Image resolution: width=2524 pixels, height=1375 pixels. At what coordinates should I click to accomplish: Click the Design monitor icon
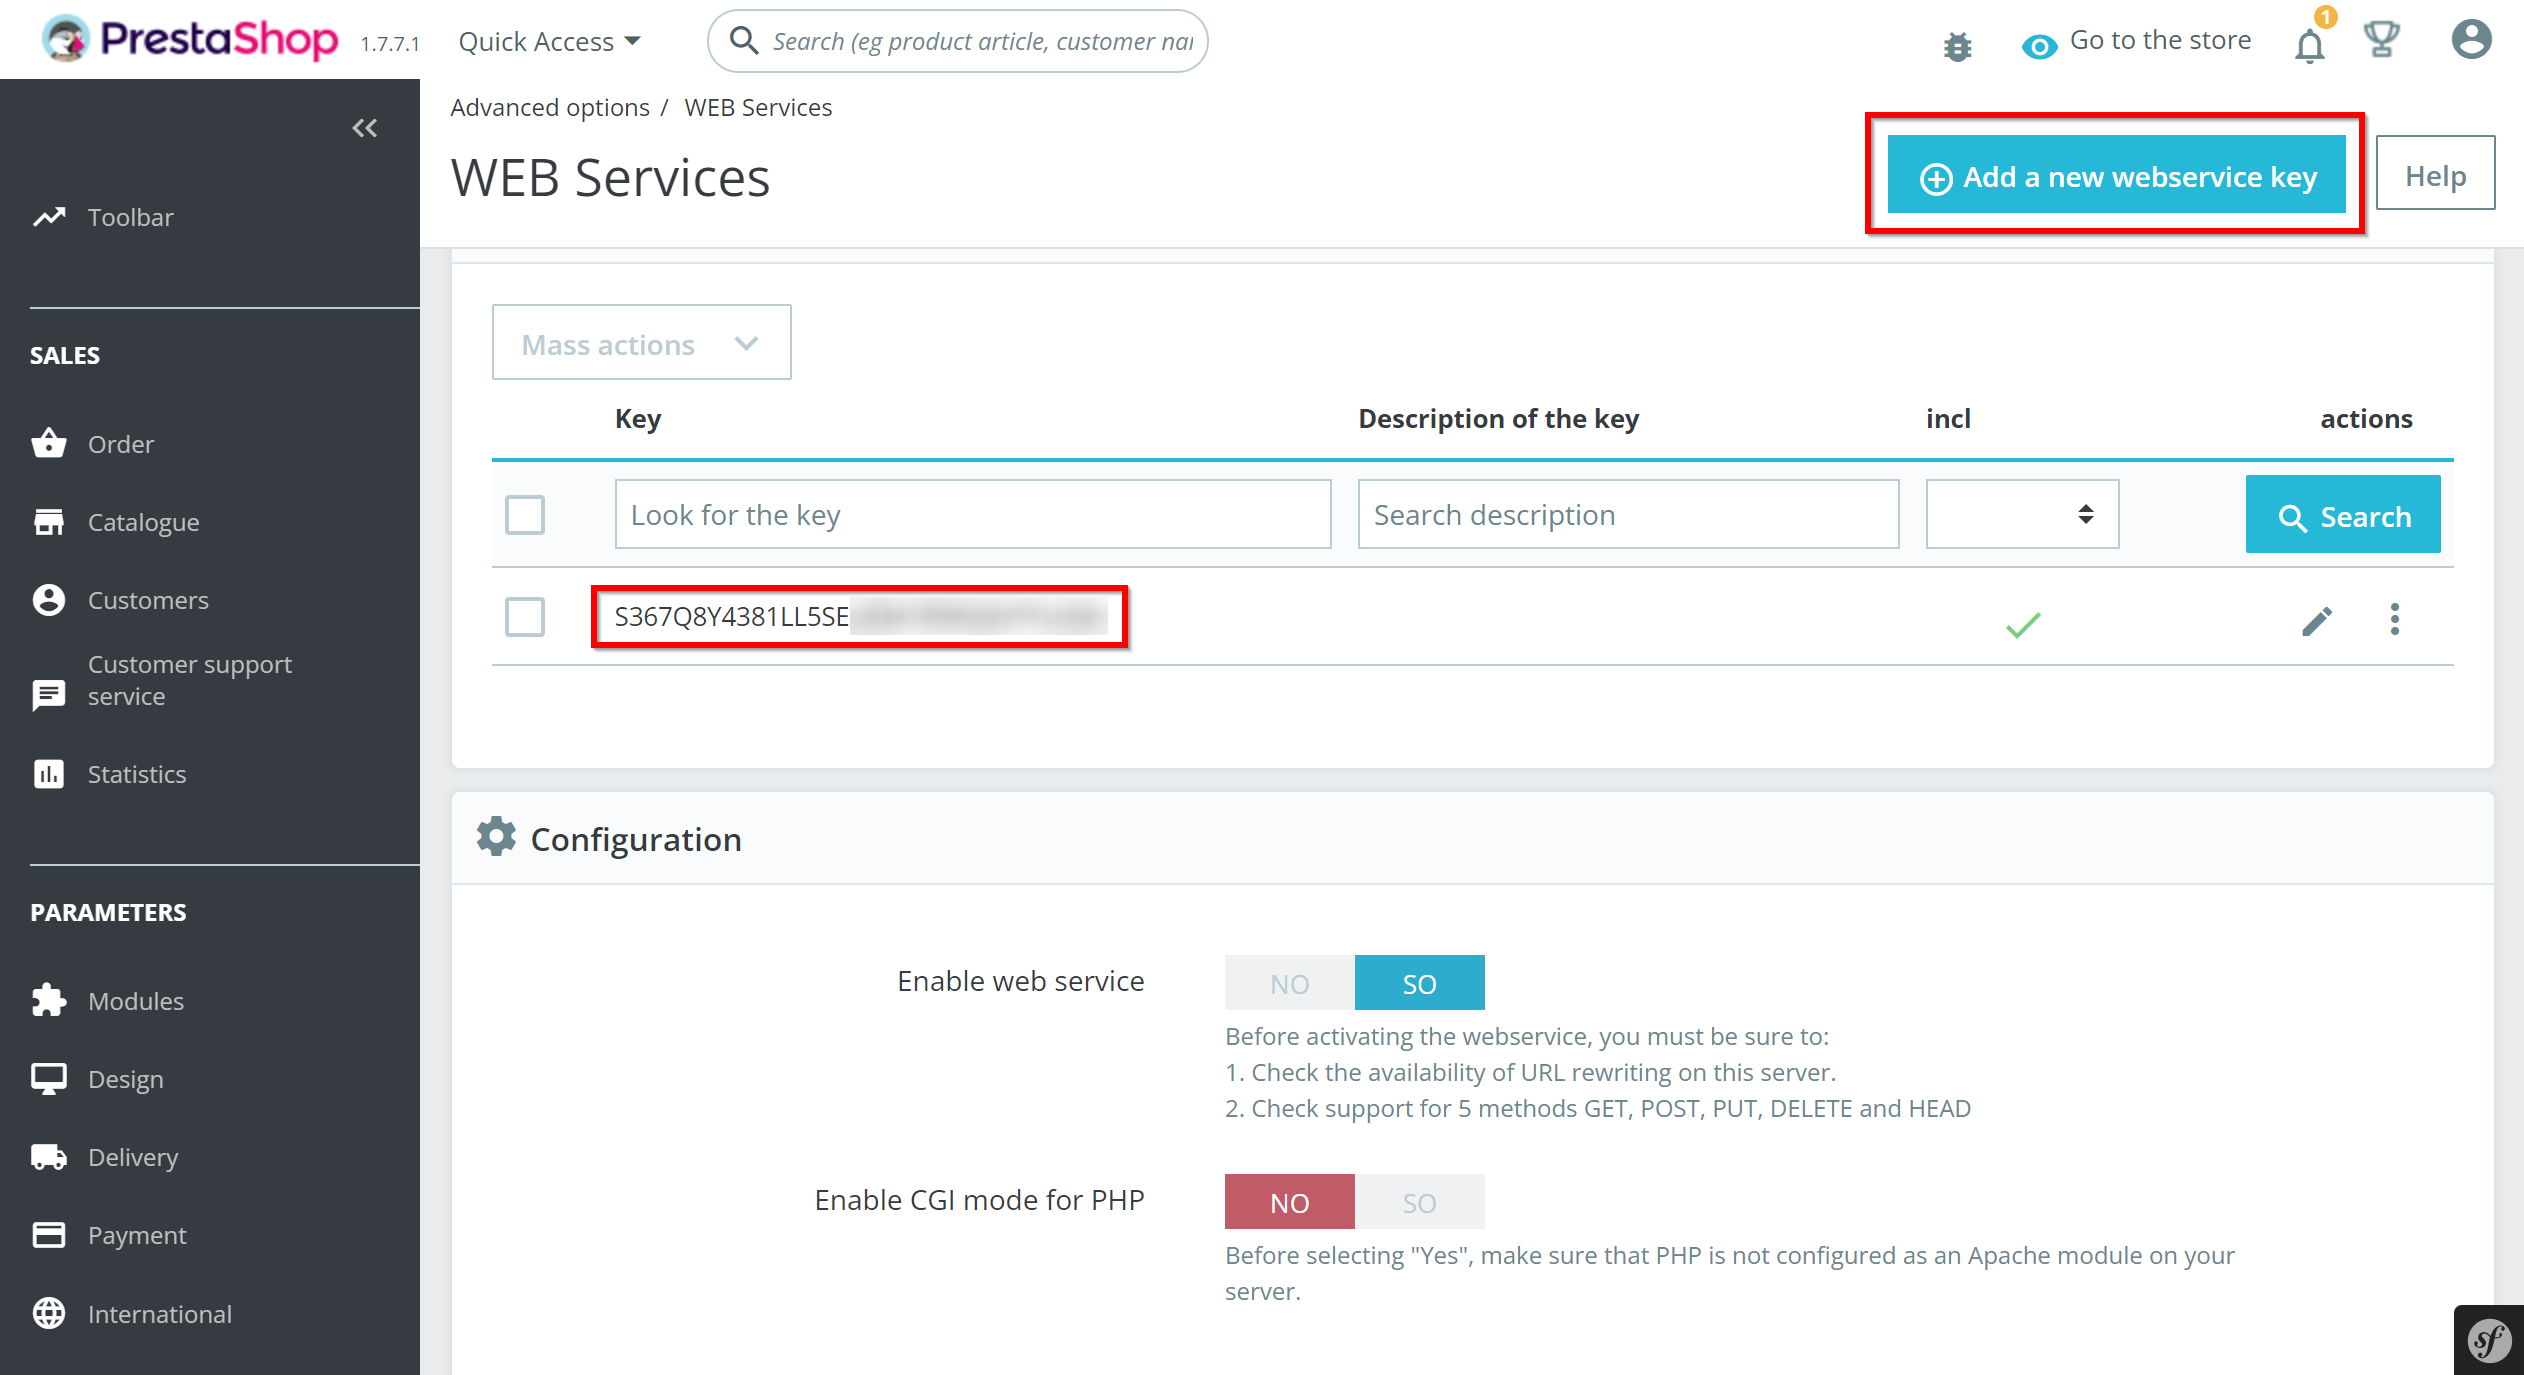click(x=49, y=1079)
